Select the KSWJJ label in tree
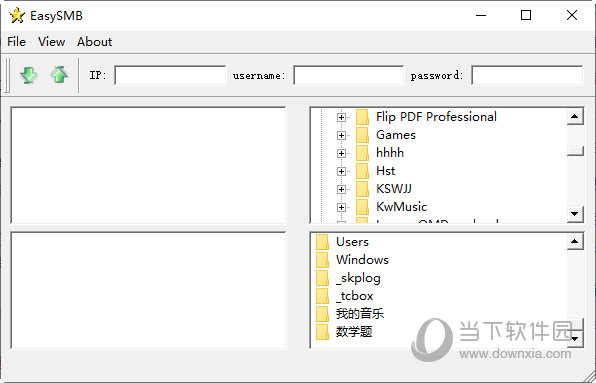 point(394,189)
